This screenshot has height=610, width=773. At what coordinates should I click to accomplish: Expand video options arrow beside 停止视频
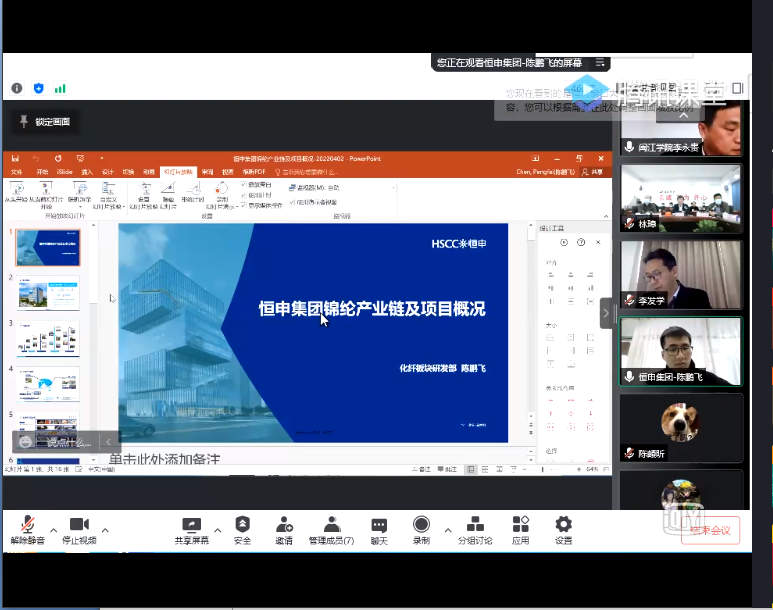105,530
